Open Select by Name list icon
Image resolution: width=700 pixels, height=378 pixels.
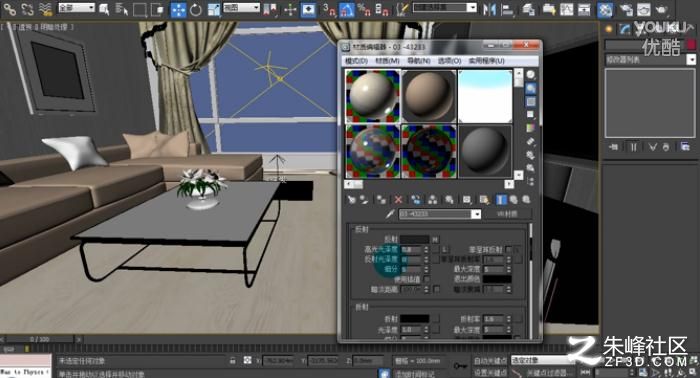121,9
